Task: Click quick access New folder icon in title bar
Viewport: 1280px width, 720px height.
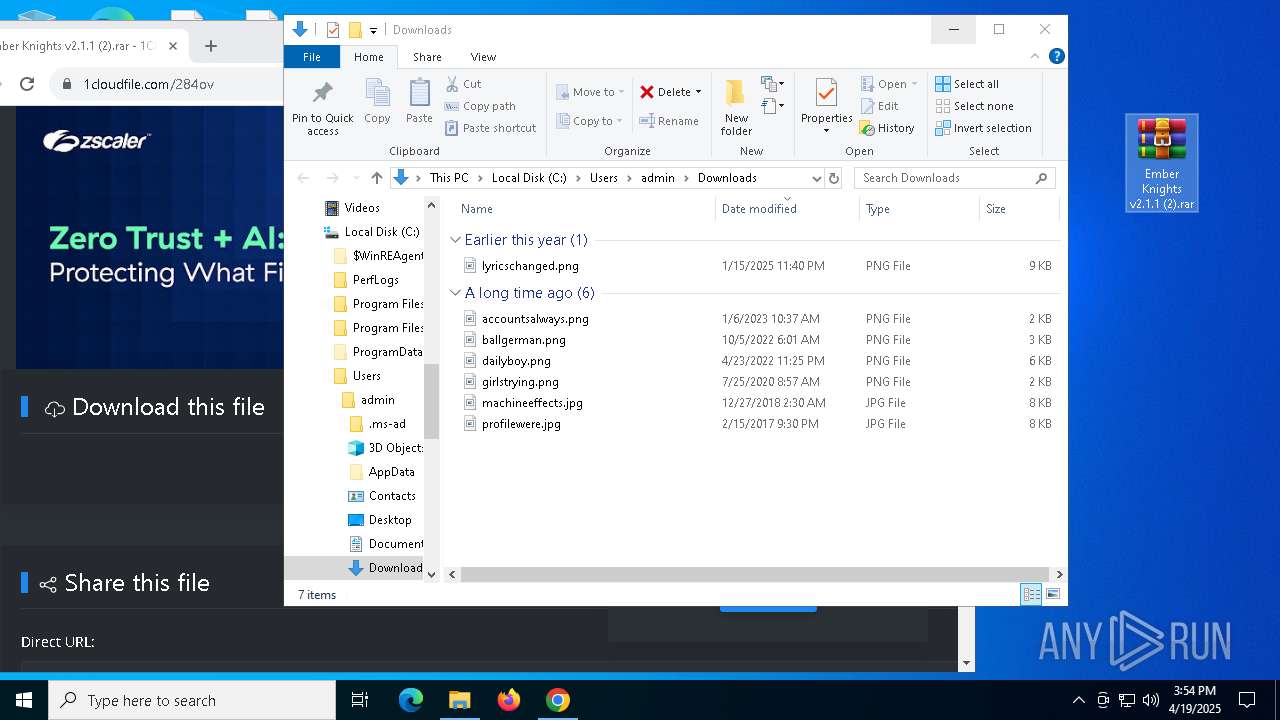Action: 354,30
